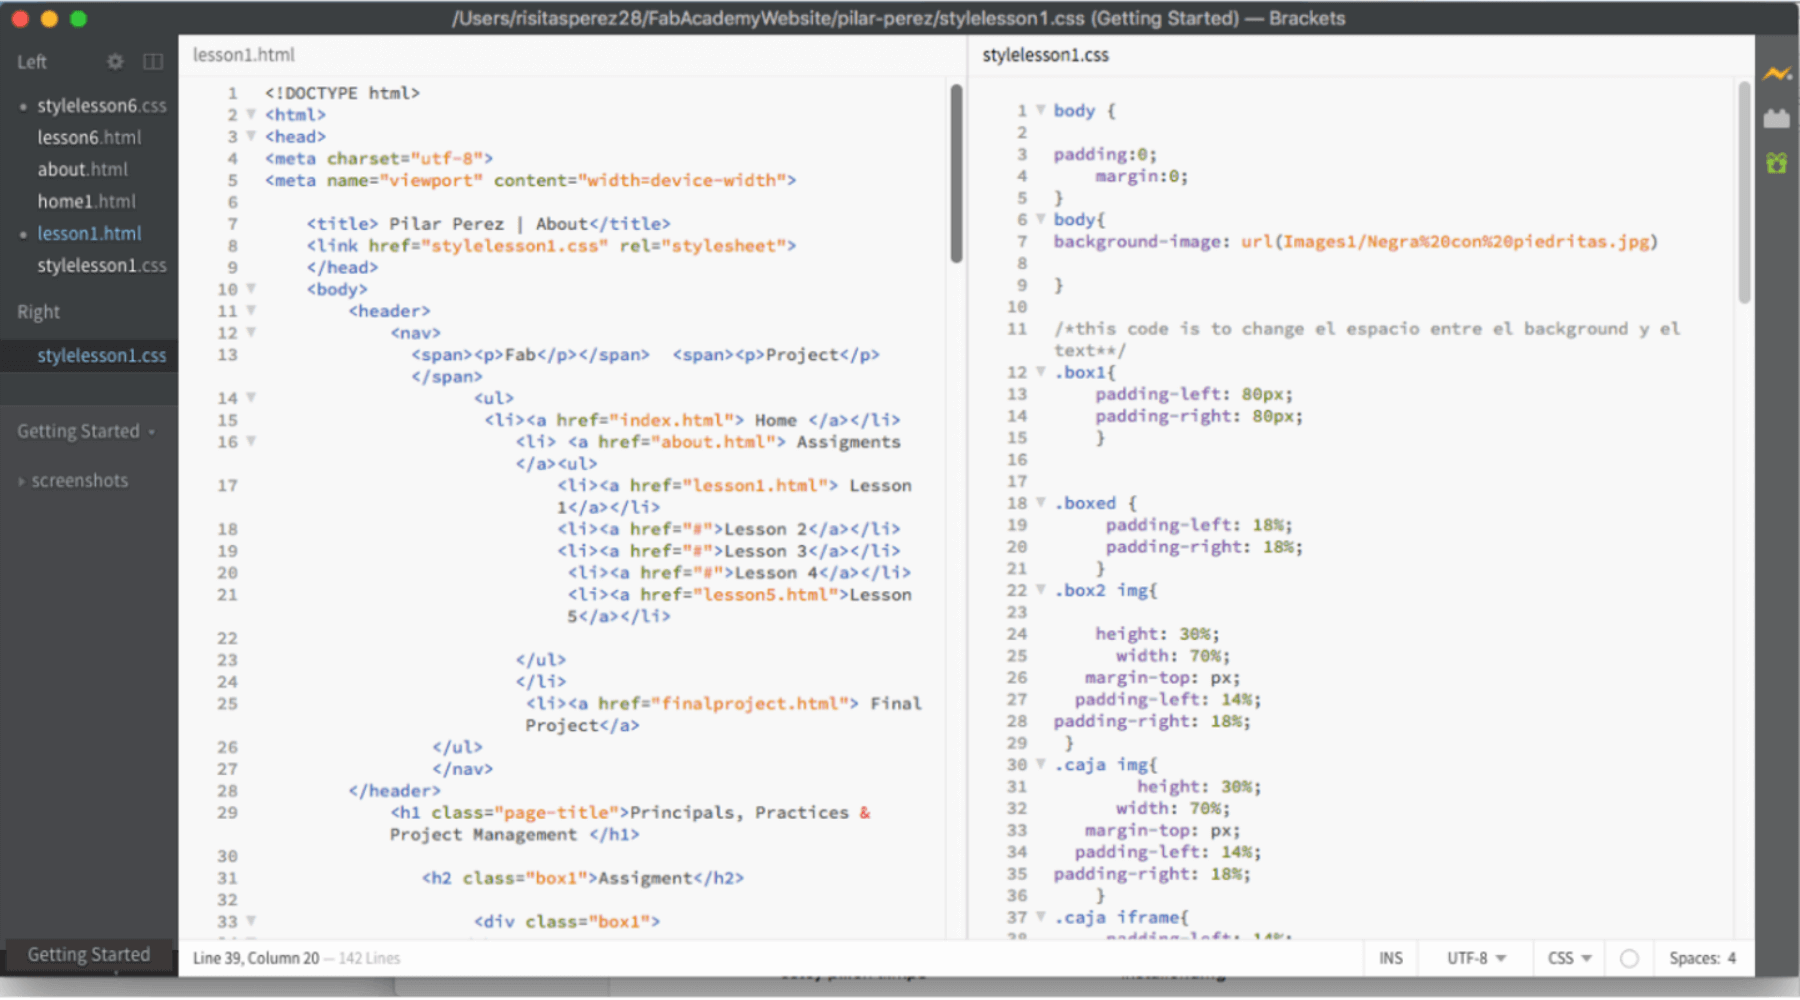This screenshot has width=1800, height=1000.
Task: Select stylelesson1.css under Right pane list
Action: 102,356
